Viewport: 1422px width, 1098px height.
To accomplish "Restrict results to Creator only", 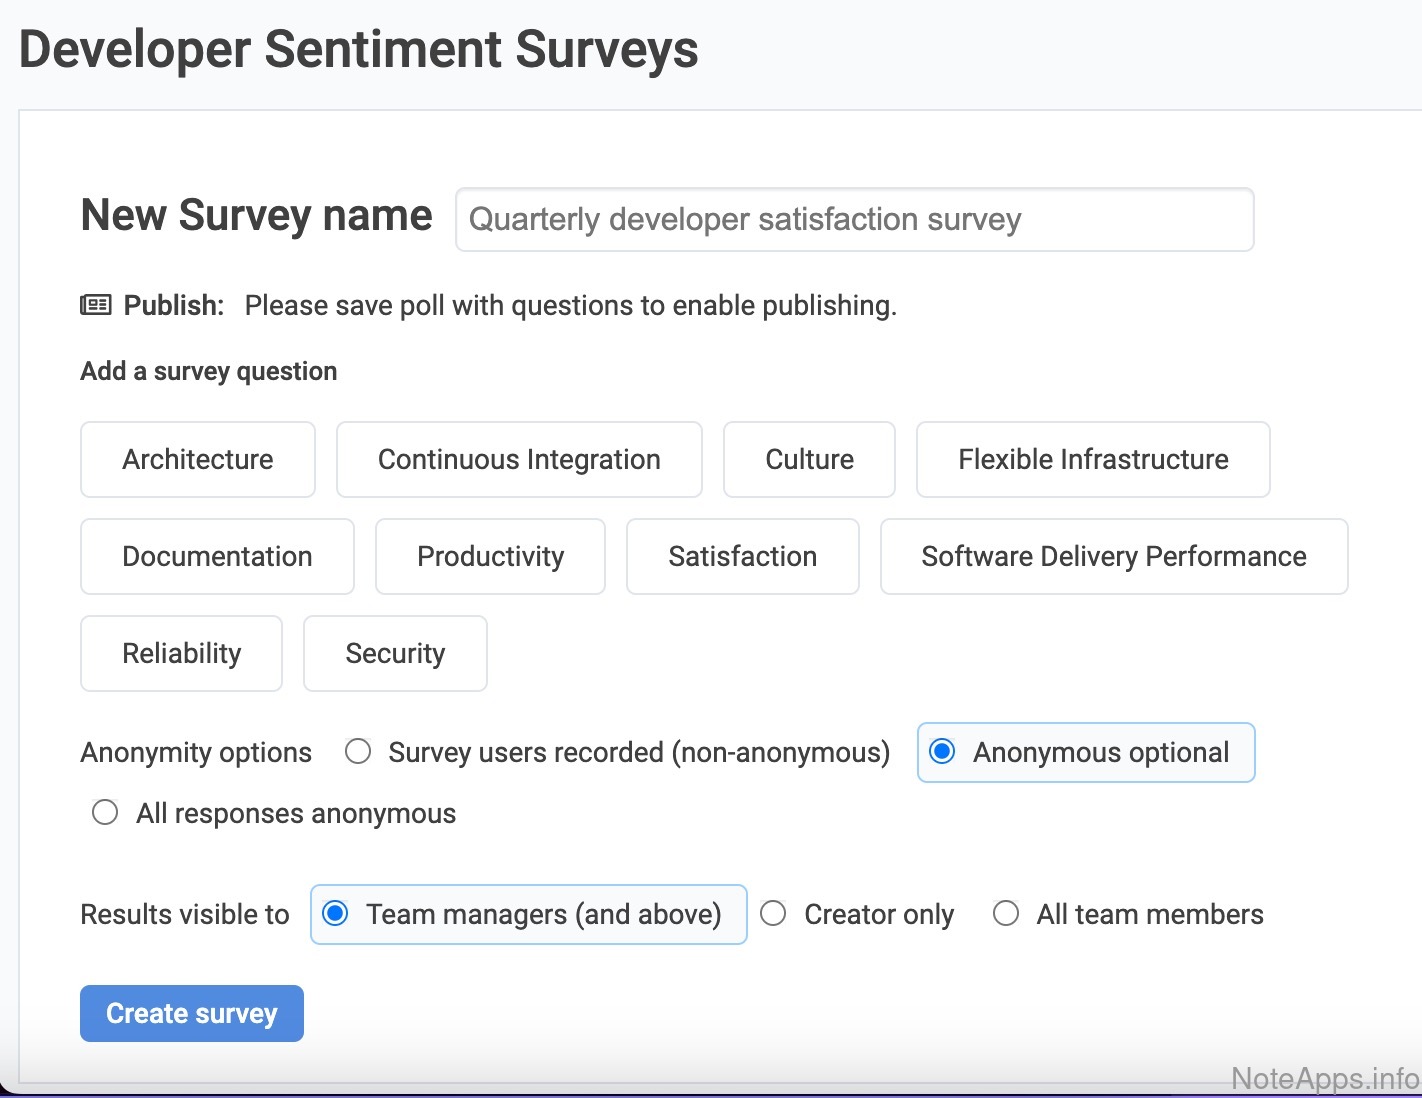I will point(773,914).
